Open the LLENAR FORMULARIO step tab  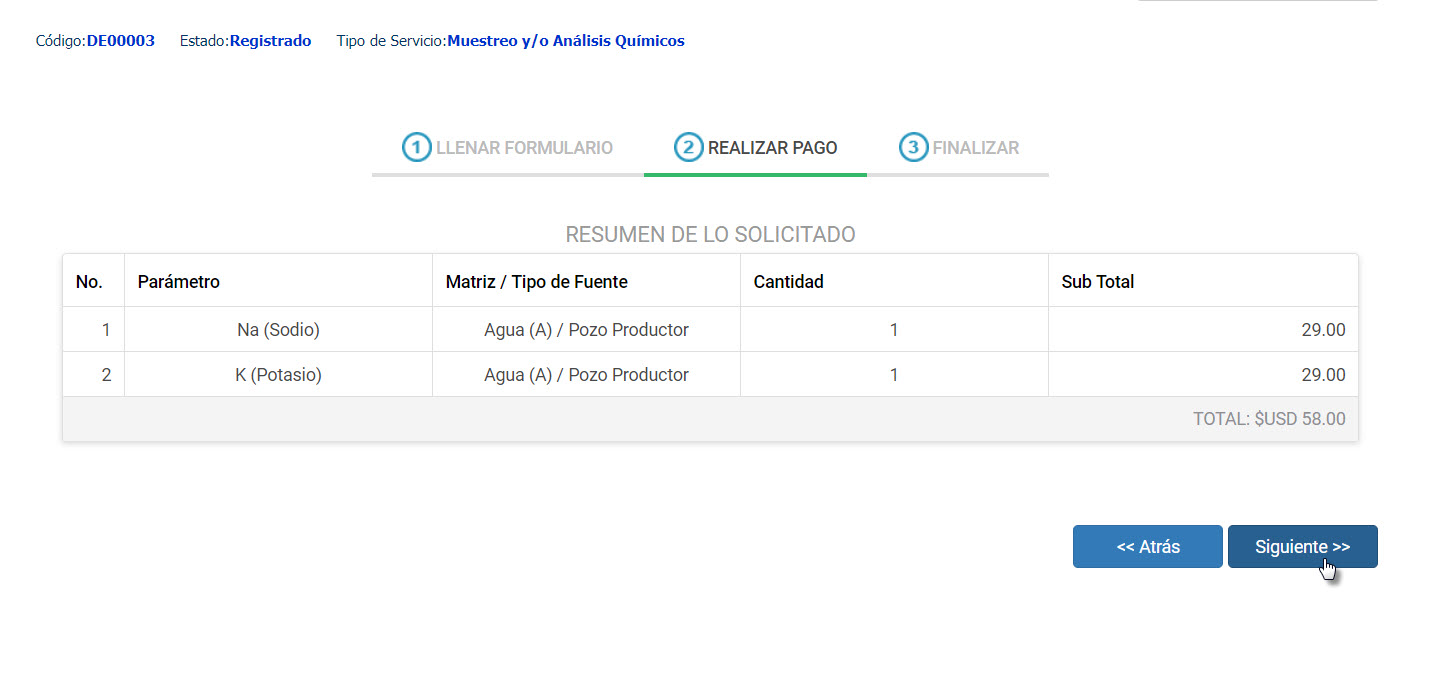click(508, 148)
